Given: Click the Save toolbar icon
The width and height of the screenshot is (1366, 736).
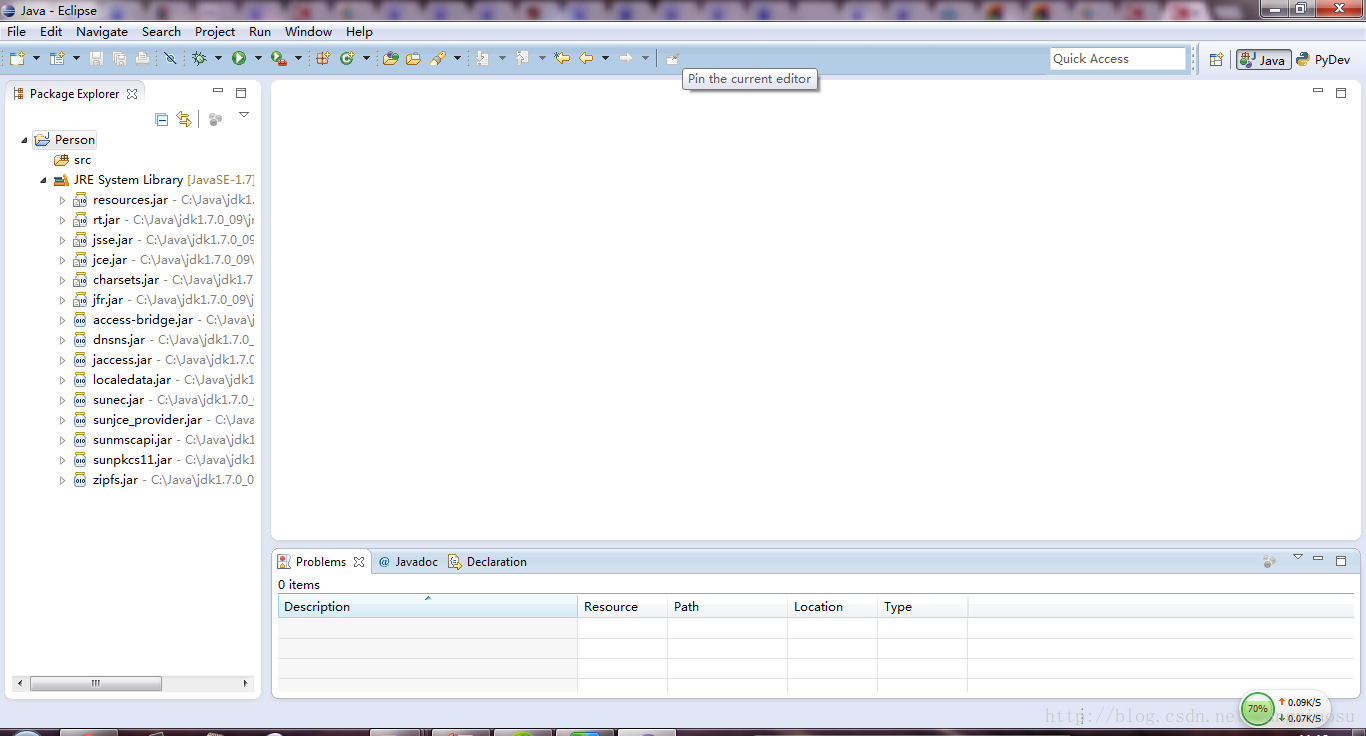Looking at the screenshot, I should click(x=97, y=59).
